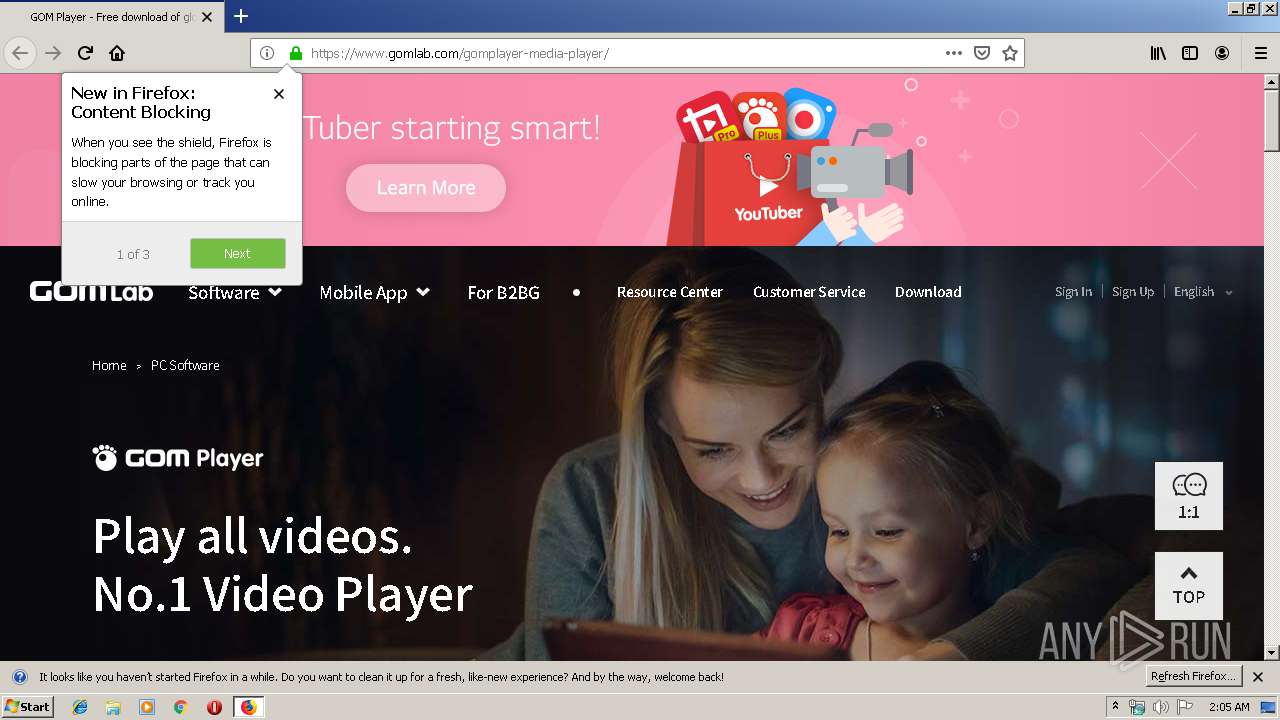Image resolution: width=1280 pixels, height=720 pixels.
Task: Click the Home breadcrumb link
Action: click(109, 365)
